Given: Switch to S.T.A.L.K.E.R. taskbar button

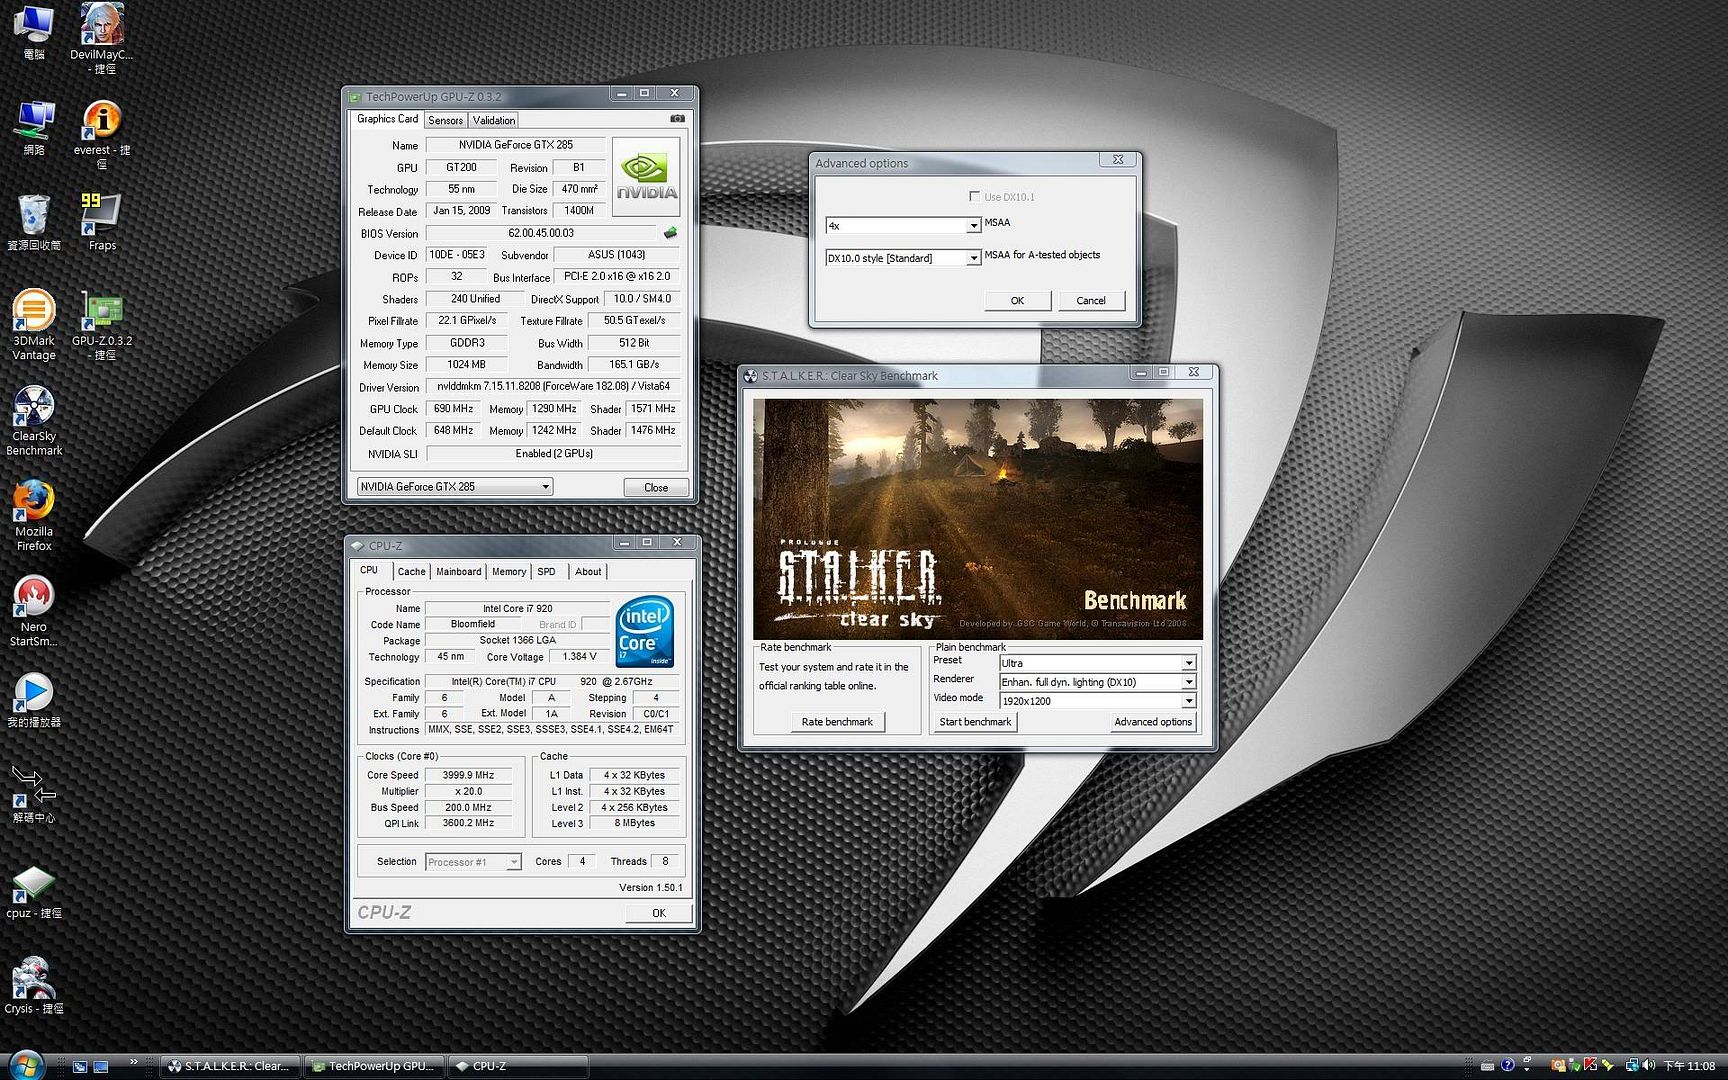Looking at the screenshot, I should pyautogui.click(x=229, y=1066).
